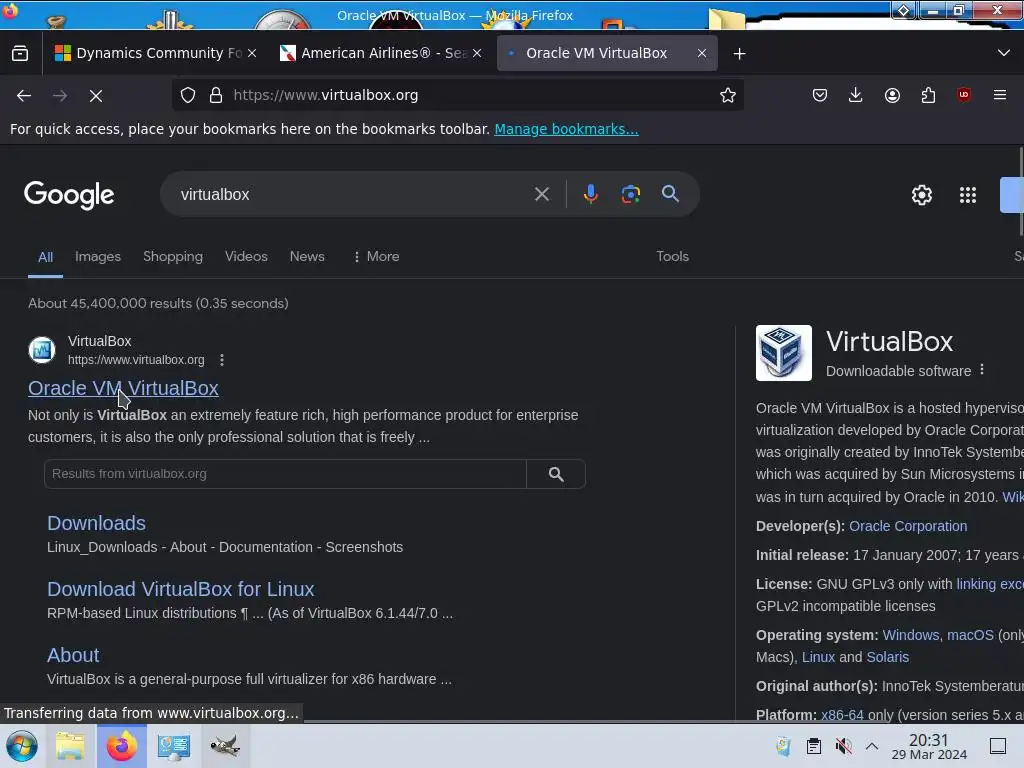Click the Google logo
Viewport: 1024px width, 768px height.
point(69,195)
